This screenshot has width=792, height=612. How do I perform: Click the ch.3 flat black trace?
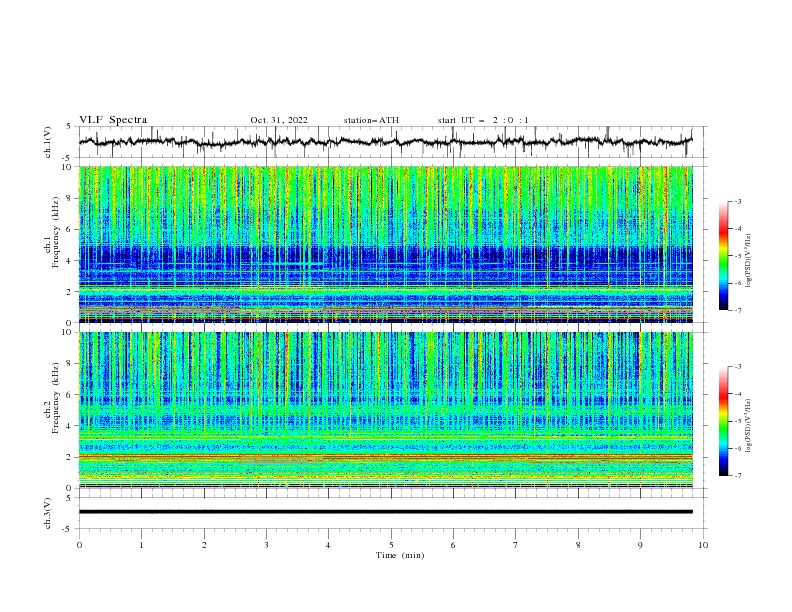pyautogui.click(x=385, y=512)
